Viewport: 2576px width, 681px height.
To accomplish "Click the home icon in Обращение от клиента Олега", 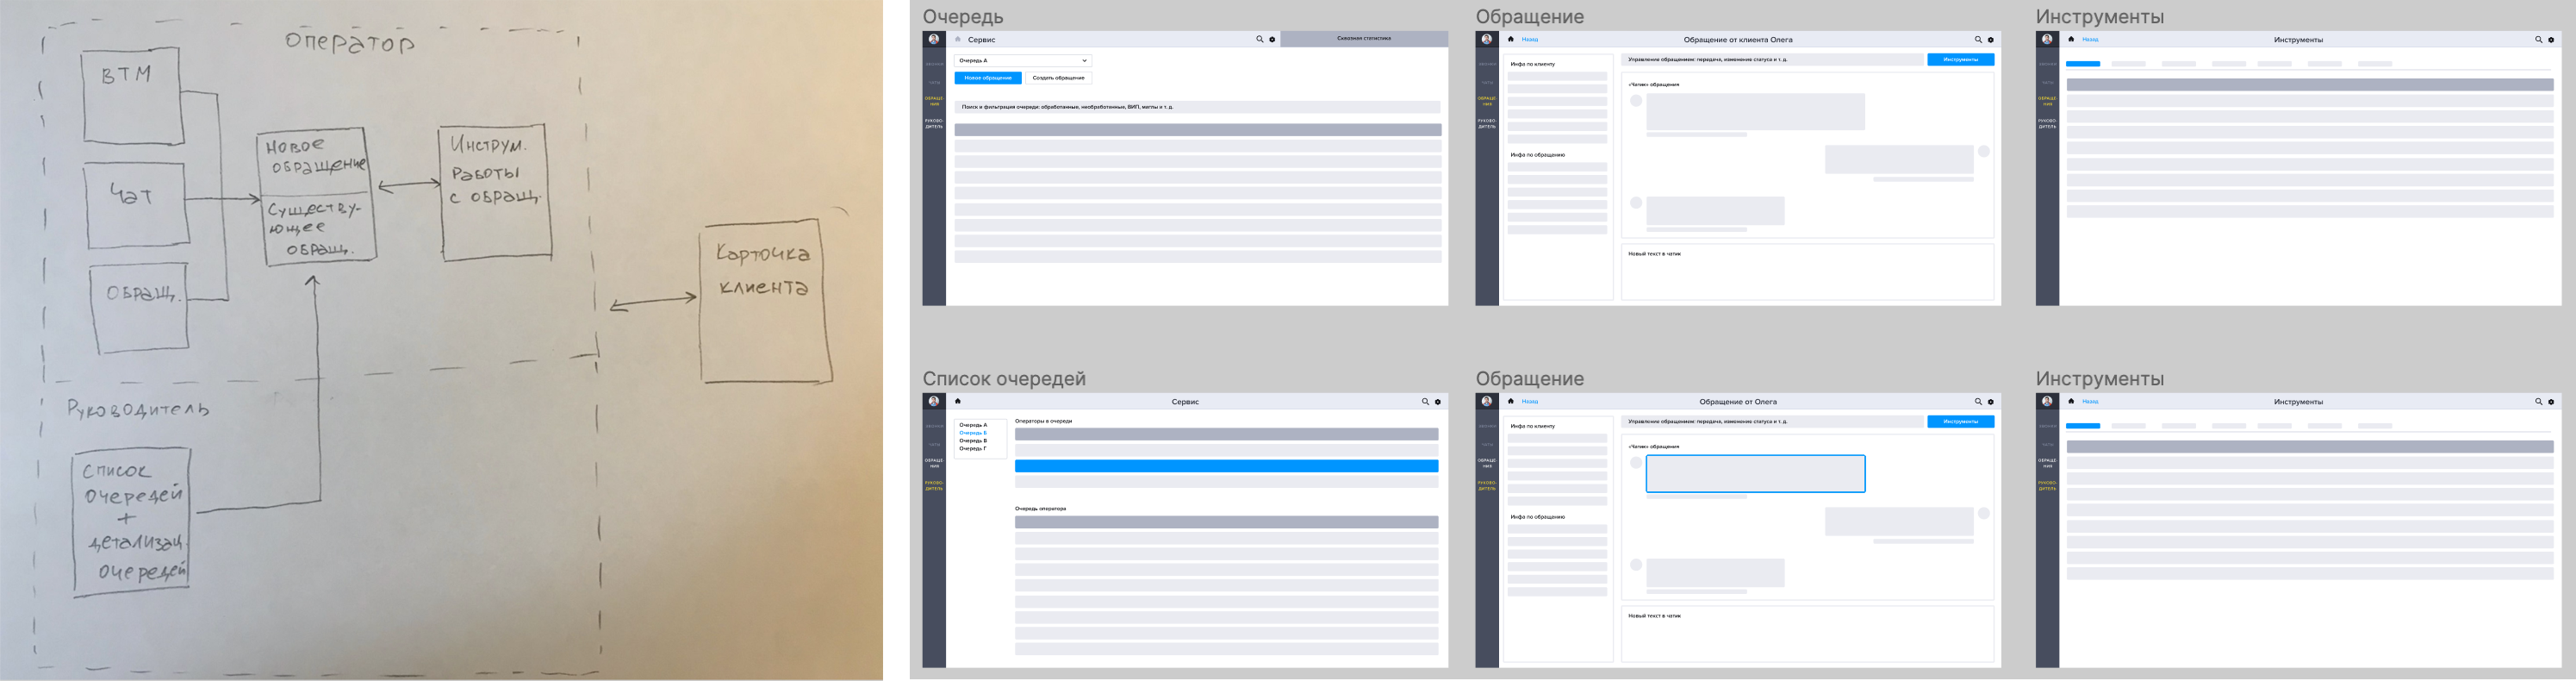I will coord(1511,39).
